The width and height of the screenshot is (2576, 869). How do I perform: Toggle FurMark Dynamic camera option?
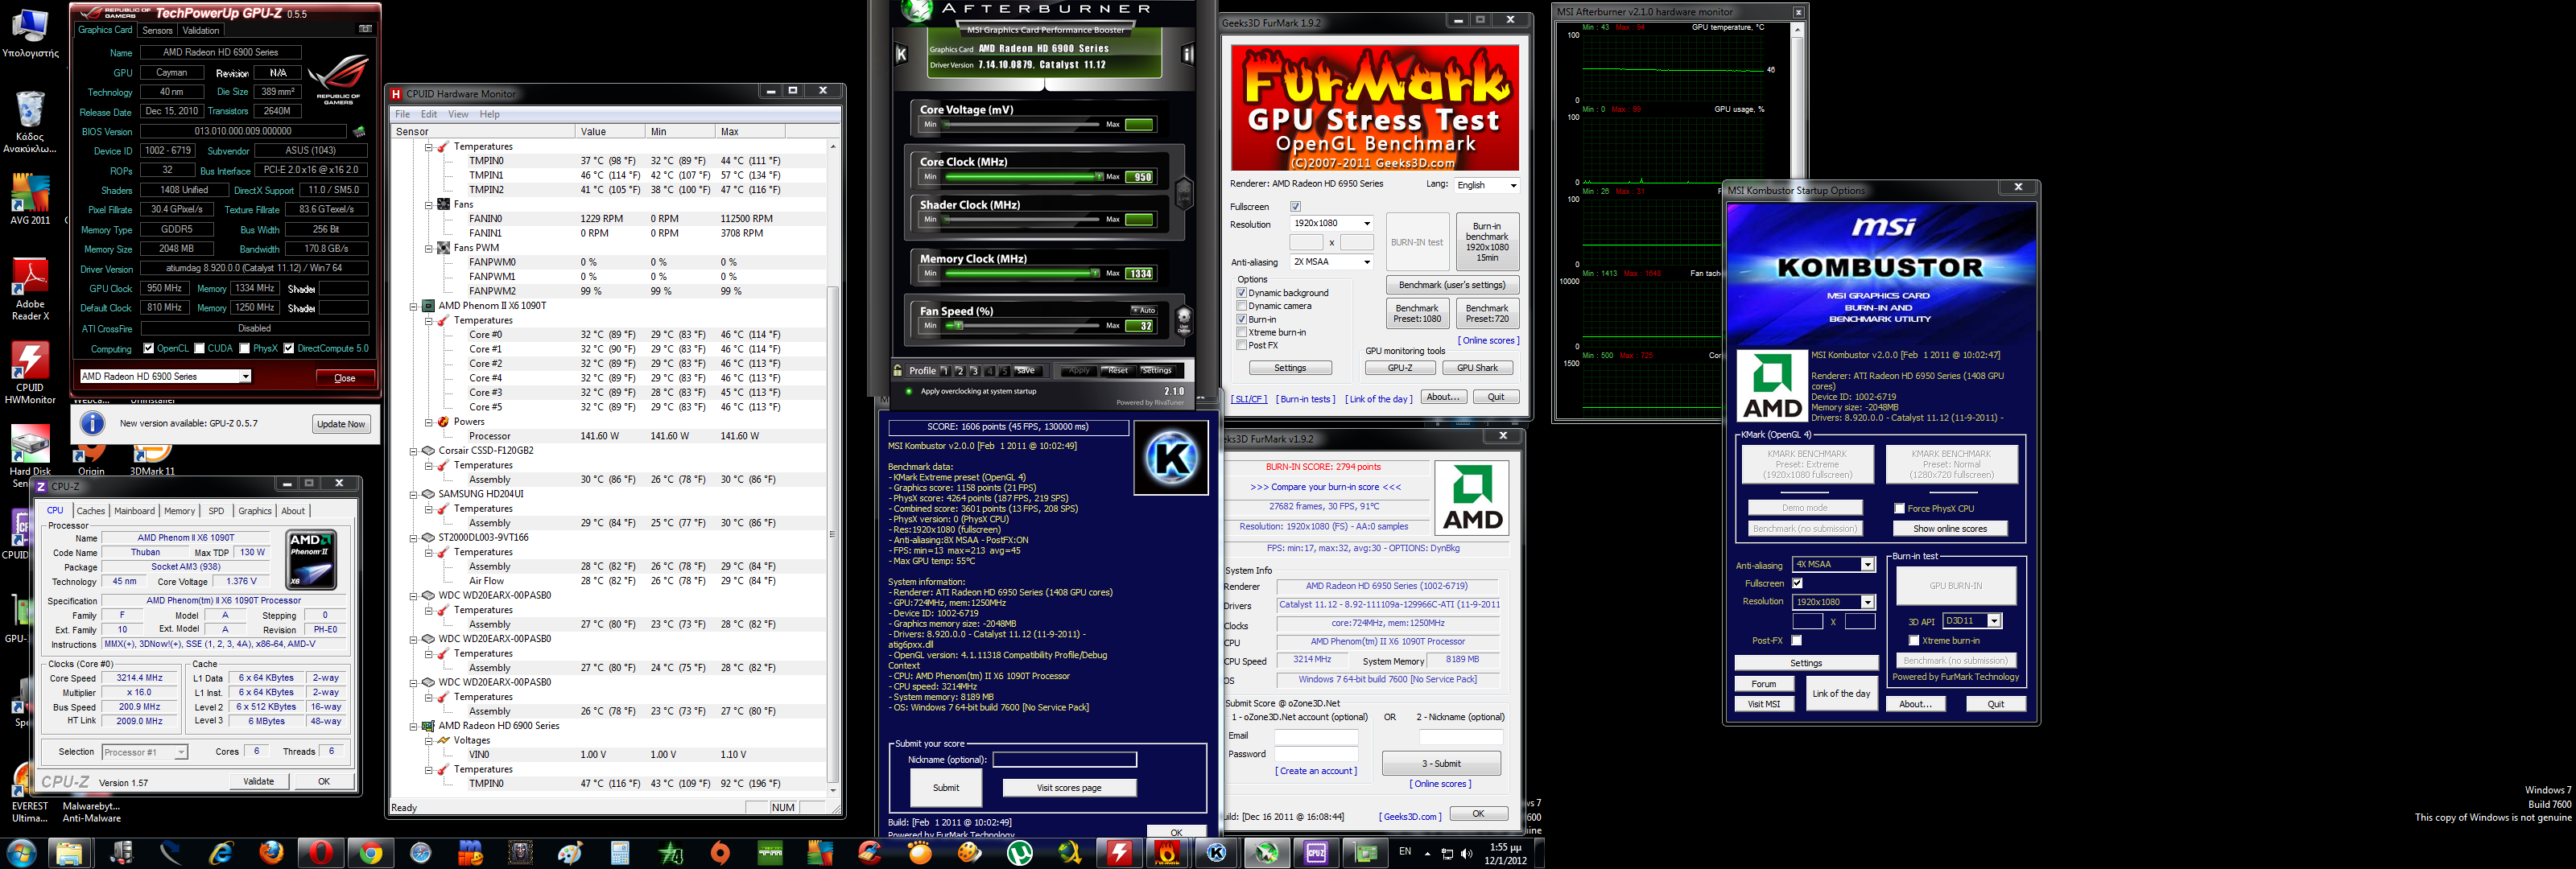tap(1242, 306)
